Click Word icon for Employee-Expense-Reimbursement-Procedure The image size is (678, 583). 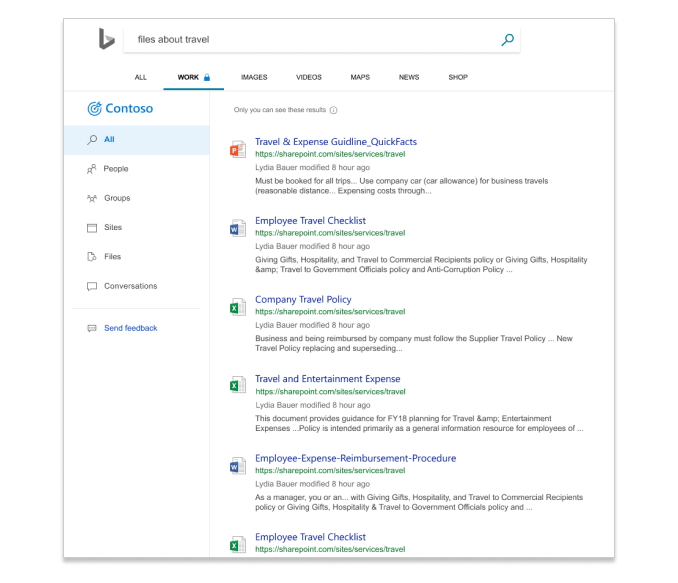point(237,465)
